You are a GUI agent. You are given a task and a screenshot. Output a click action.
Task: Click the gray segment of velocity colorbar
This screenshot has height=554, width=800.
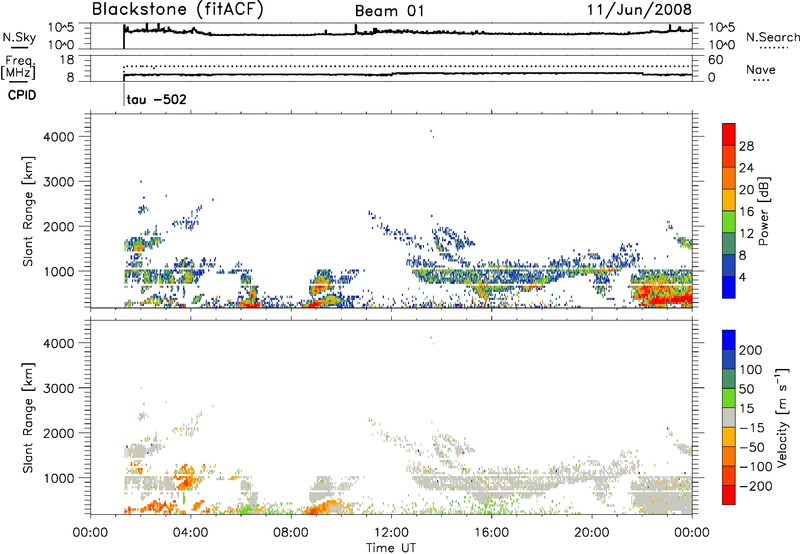point(729,417)
